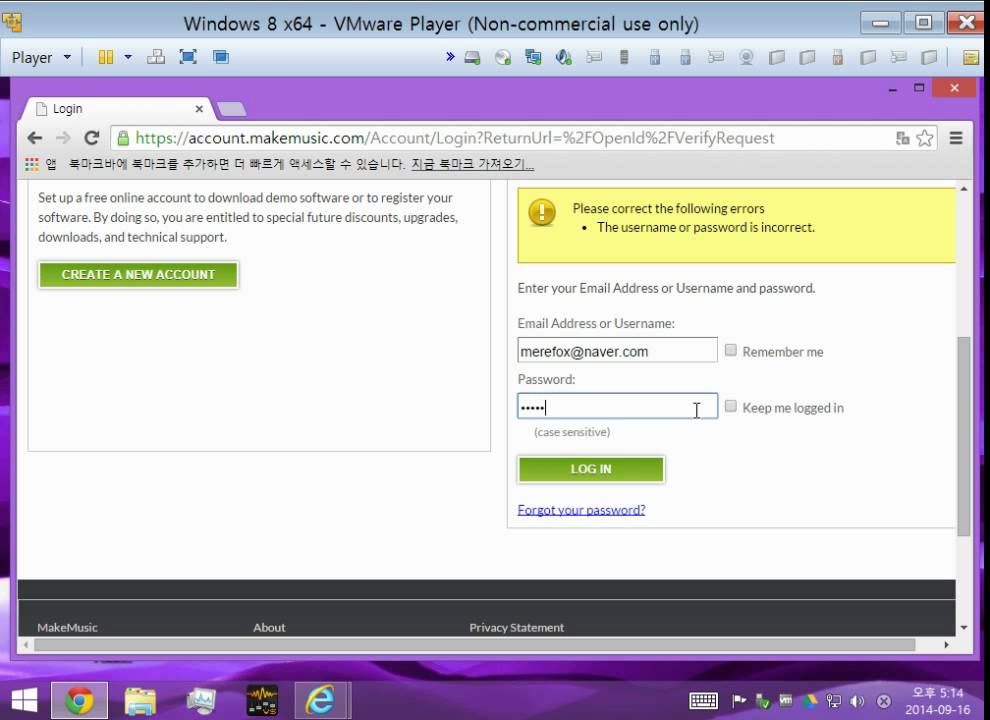Open a new Chrome tab
The height and width of the screenshot is (720, 990).
tap(232, 109)
